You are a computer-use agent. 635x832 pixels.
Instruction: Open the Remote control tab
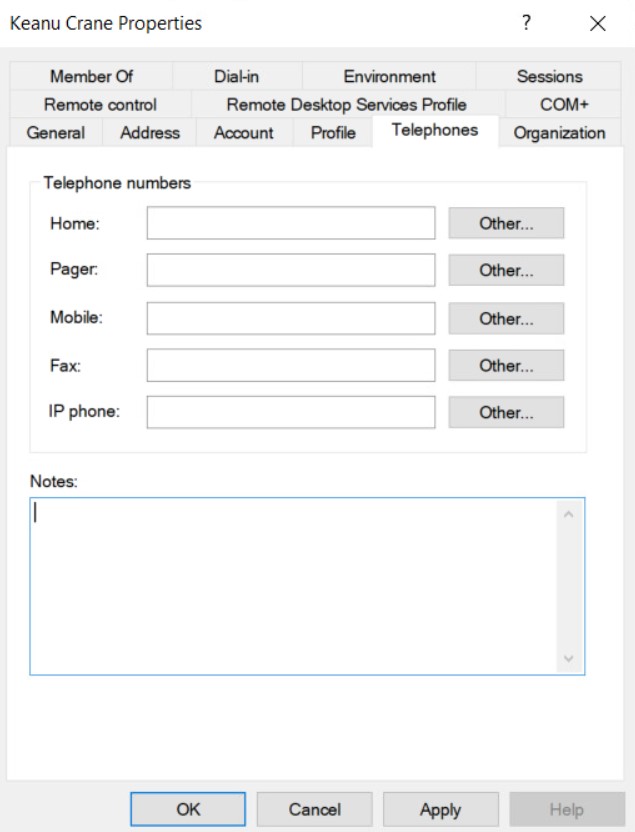(100, 104)
